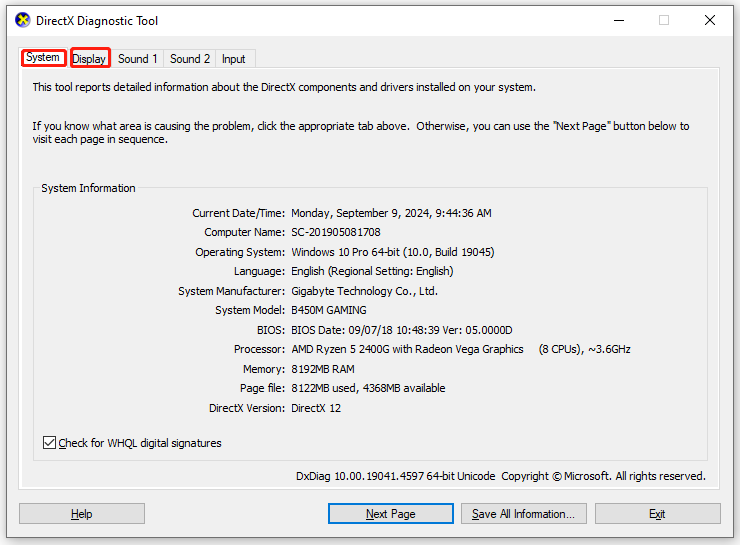Click the 8192MB RAM memory value
The width and height of the screenshot is (740, 545).
point(323,369)
